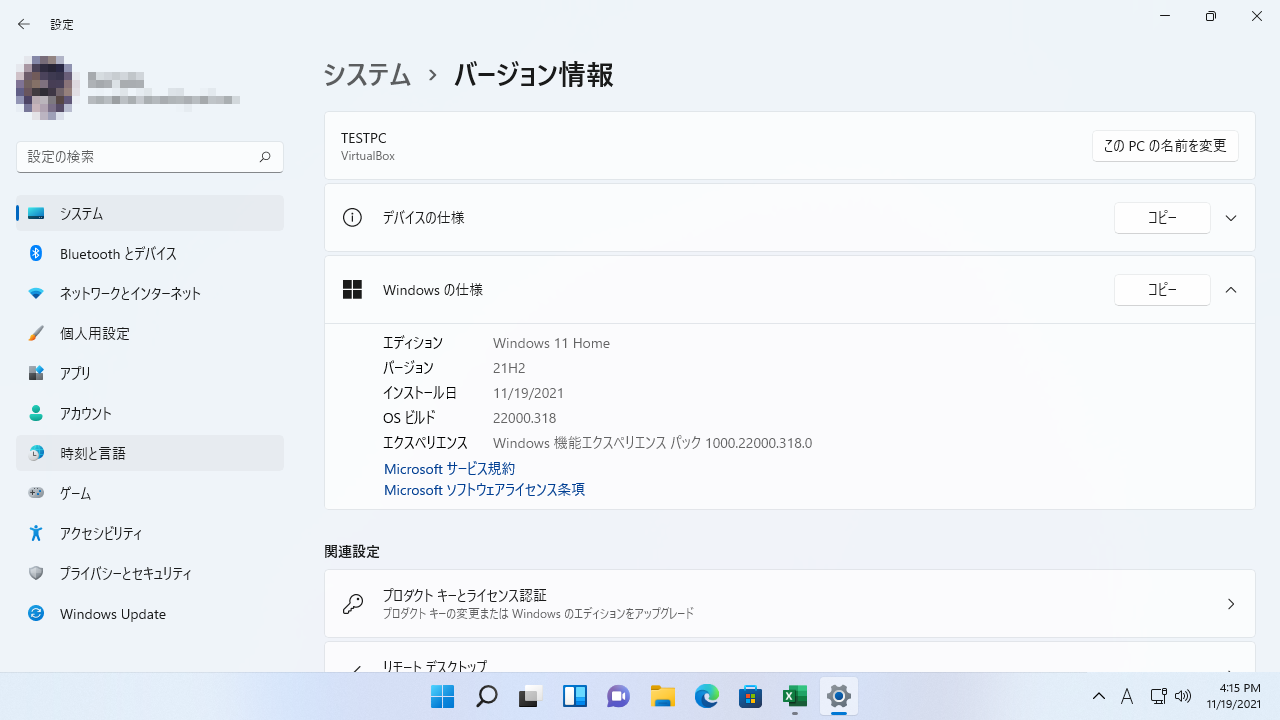The height and width of the screenshot is (720, 1280).
Task: Open Microsoft ソフトウェアライセンス条項 link
Action: (484, 490)
